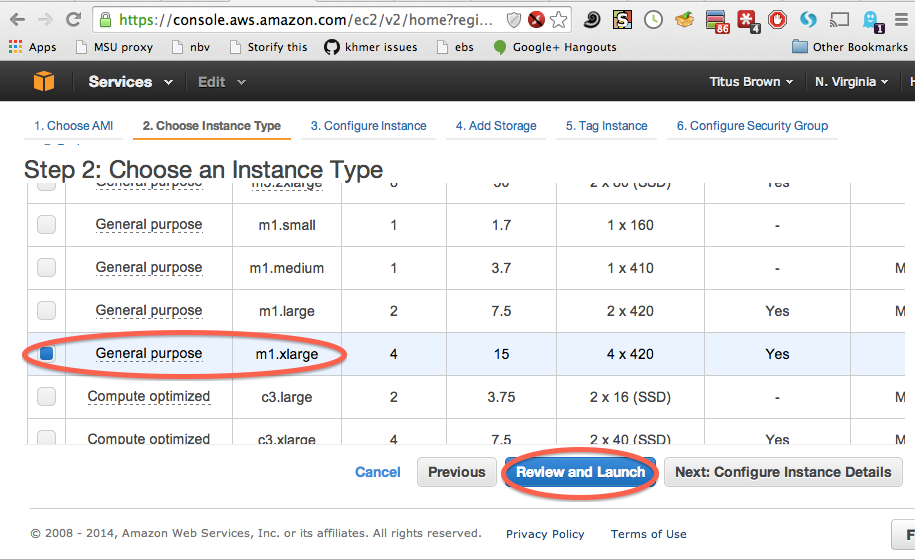The height and width of the screenshot is (560, 915).
Task: Open the Storify this bookmark
Action: pyautogui.click(x=268, y=47)
